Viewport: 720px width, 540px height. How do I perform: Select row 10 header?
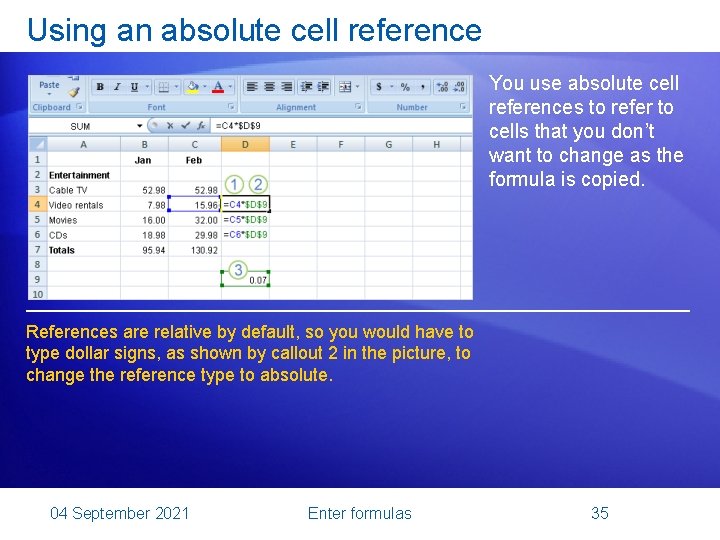[x=38, y=294]
